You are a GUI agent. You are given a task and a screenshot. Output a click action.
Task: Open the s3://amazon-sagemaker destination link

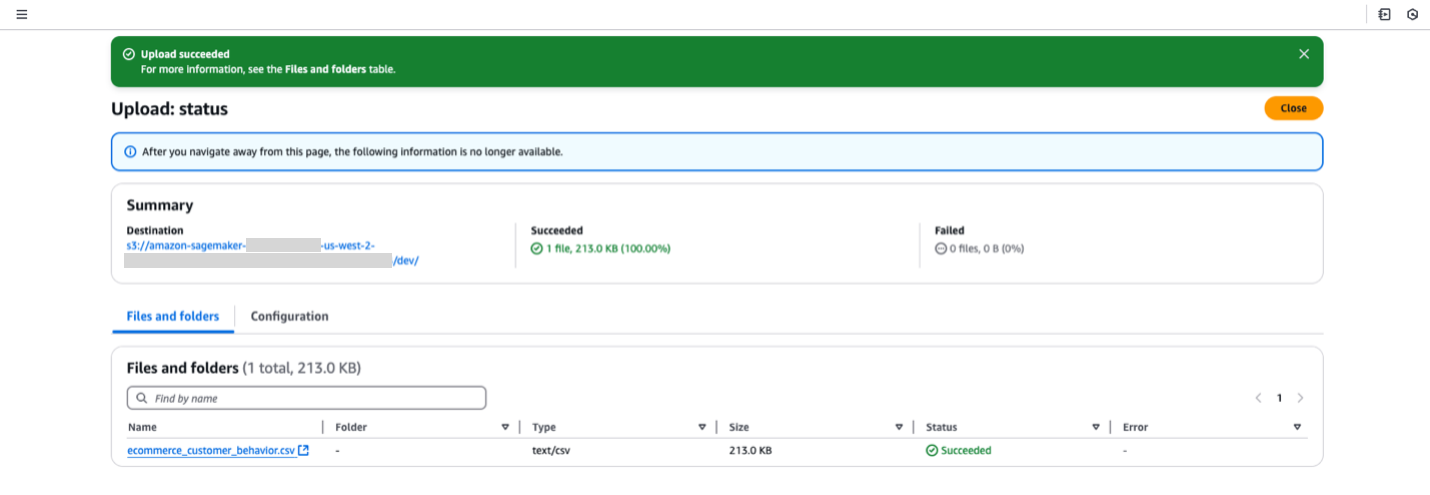click(x=250, y=246)
